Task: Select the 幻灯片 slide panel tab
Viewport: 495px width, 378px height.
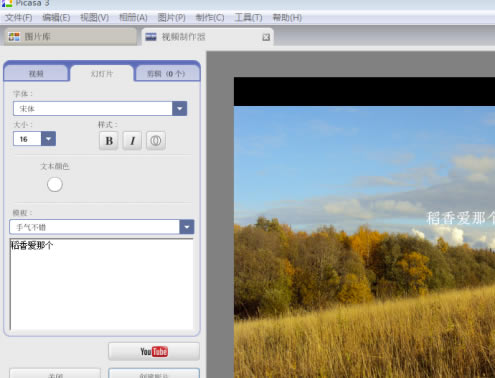Action: coord(102,74)
